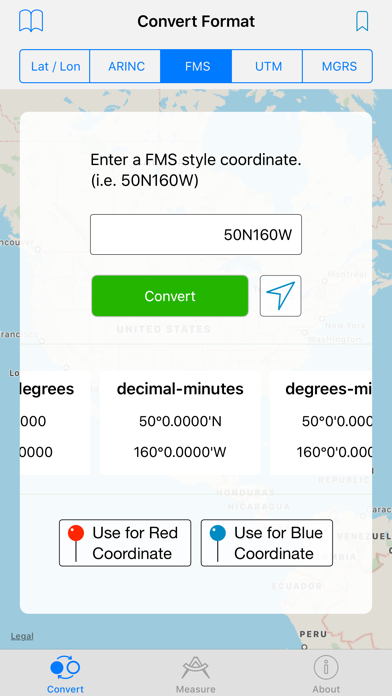Switch to ARINC format
The width and height of the screenshot is (392, 696).
125,67
